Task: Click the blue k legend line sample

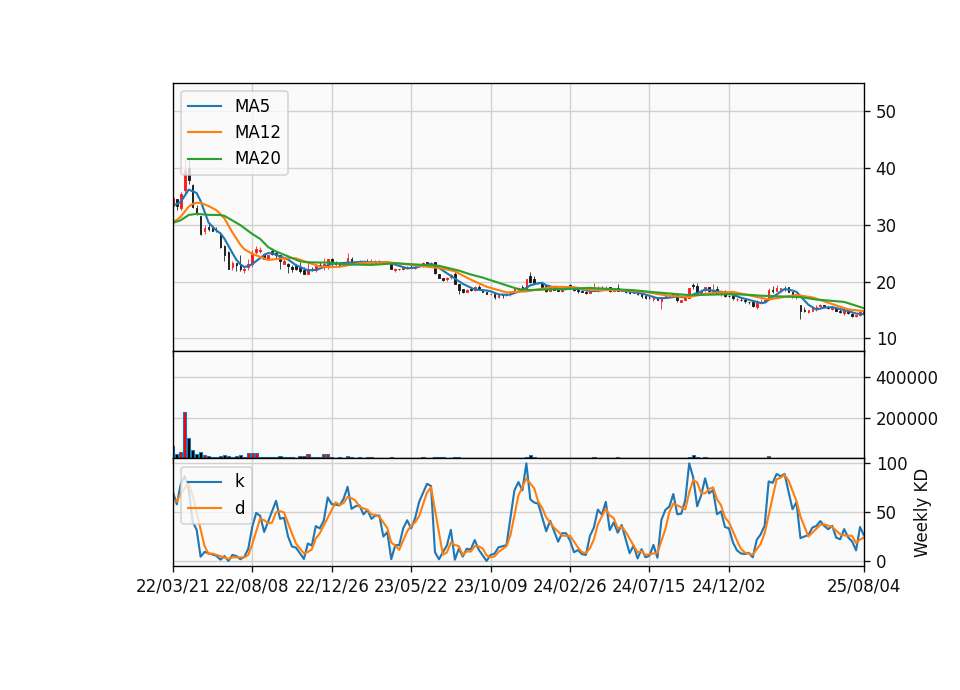Action: 204,482
